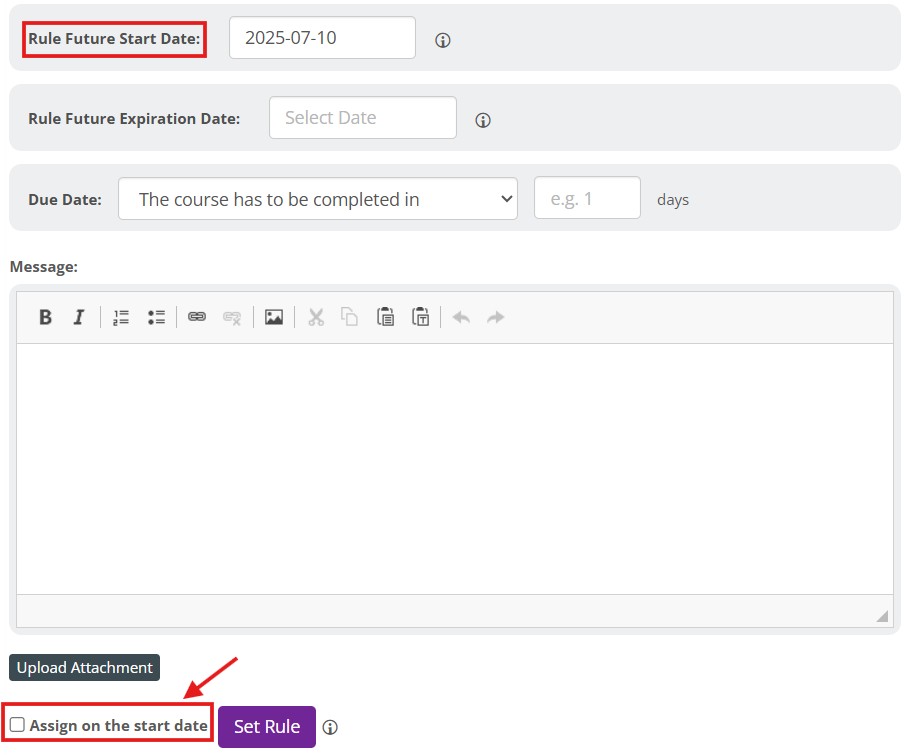
Task: Redo the last edit
Action: pyautogui.click(x=496, y=317)
